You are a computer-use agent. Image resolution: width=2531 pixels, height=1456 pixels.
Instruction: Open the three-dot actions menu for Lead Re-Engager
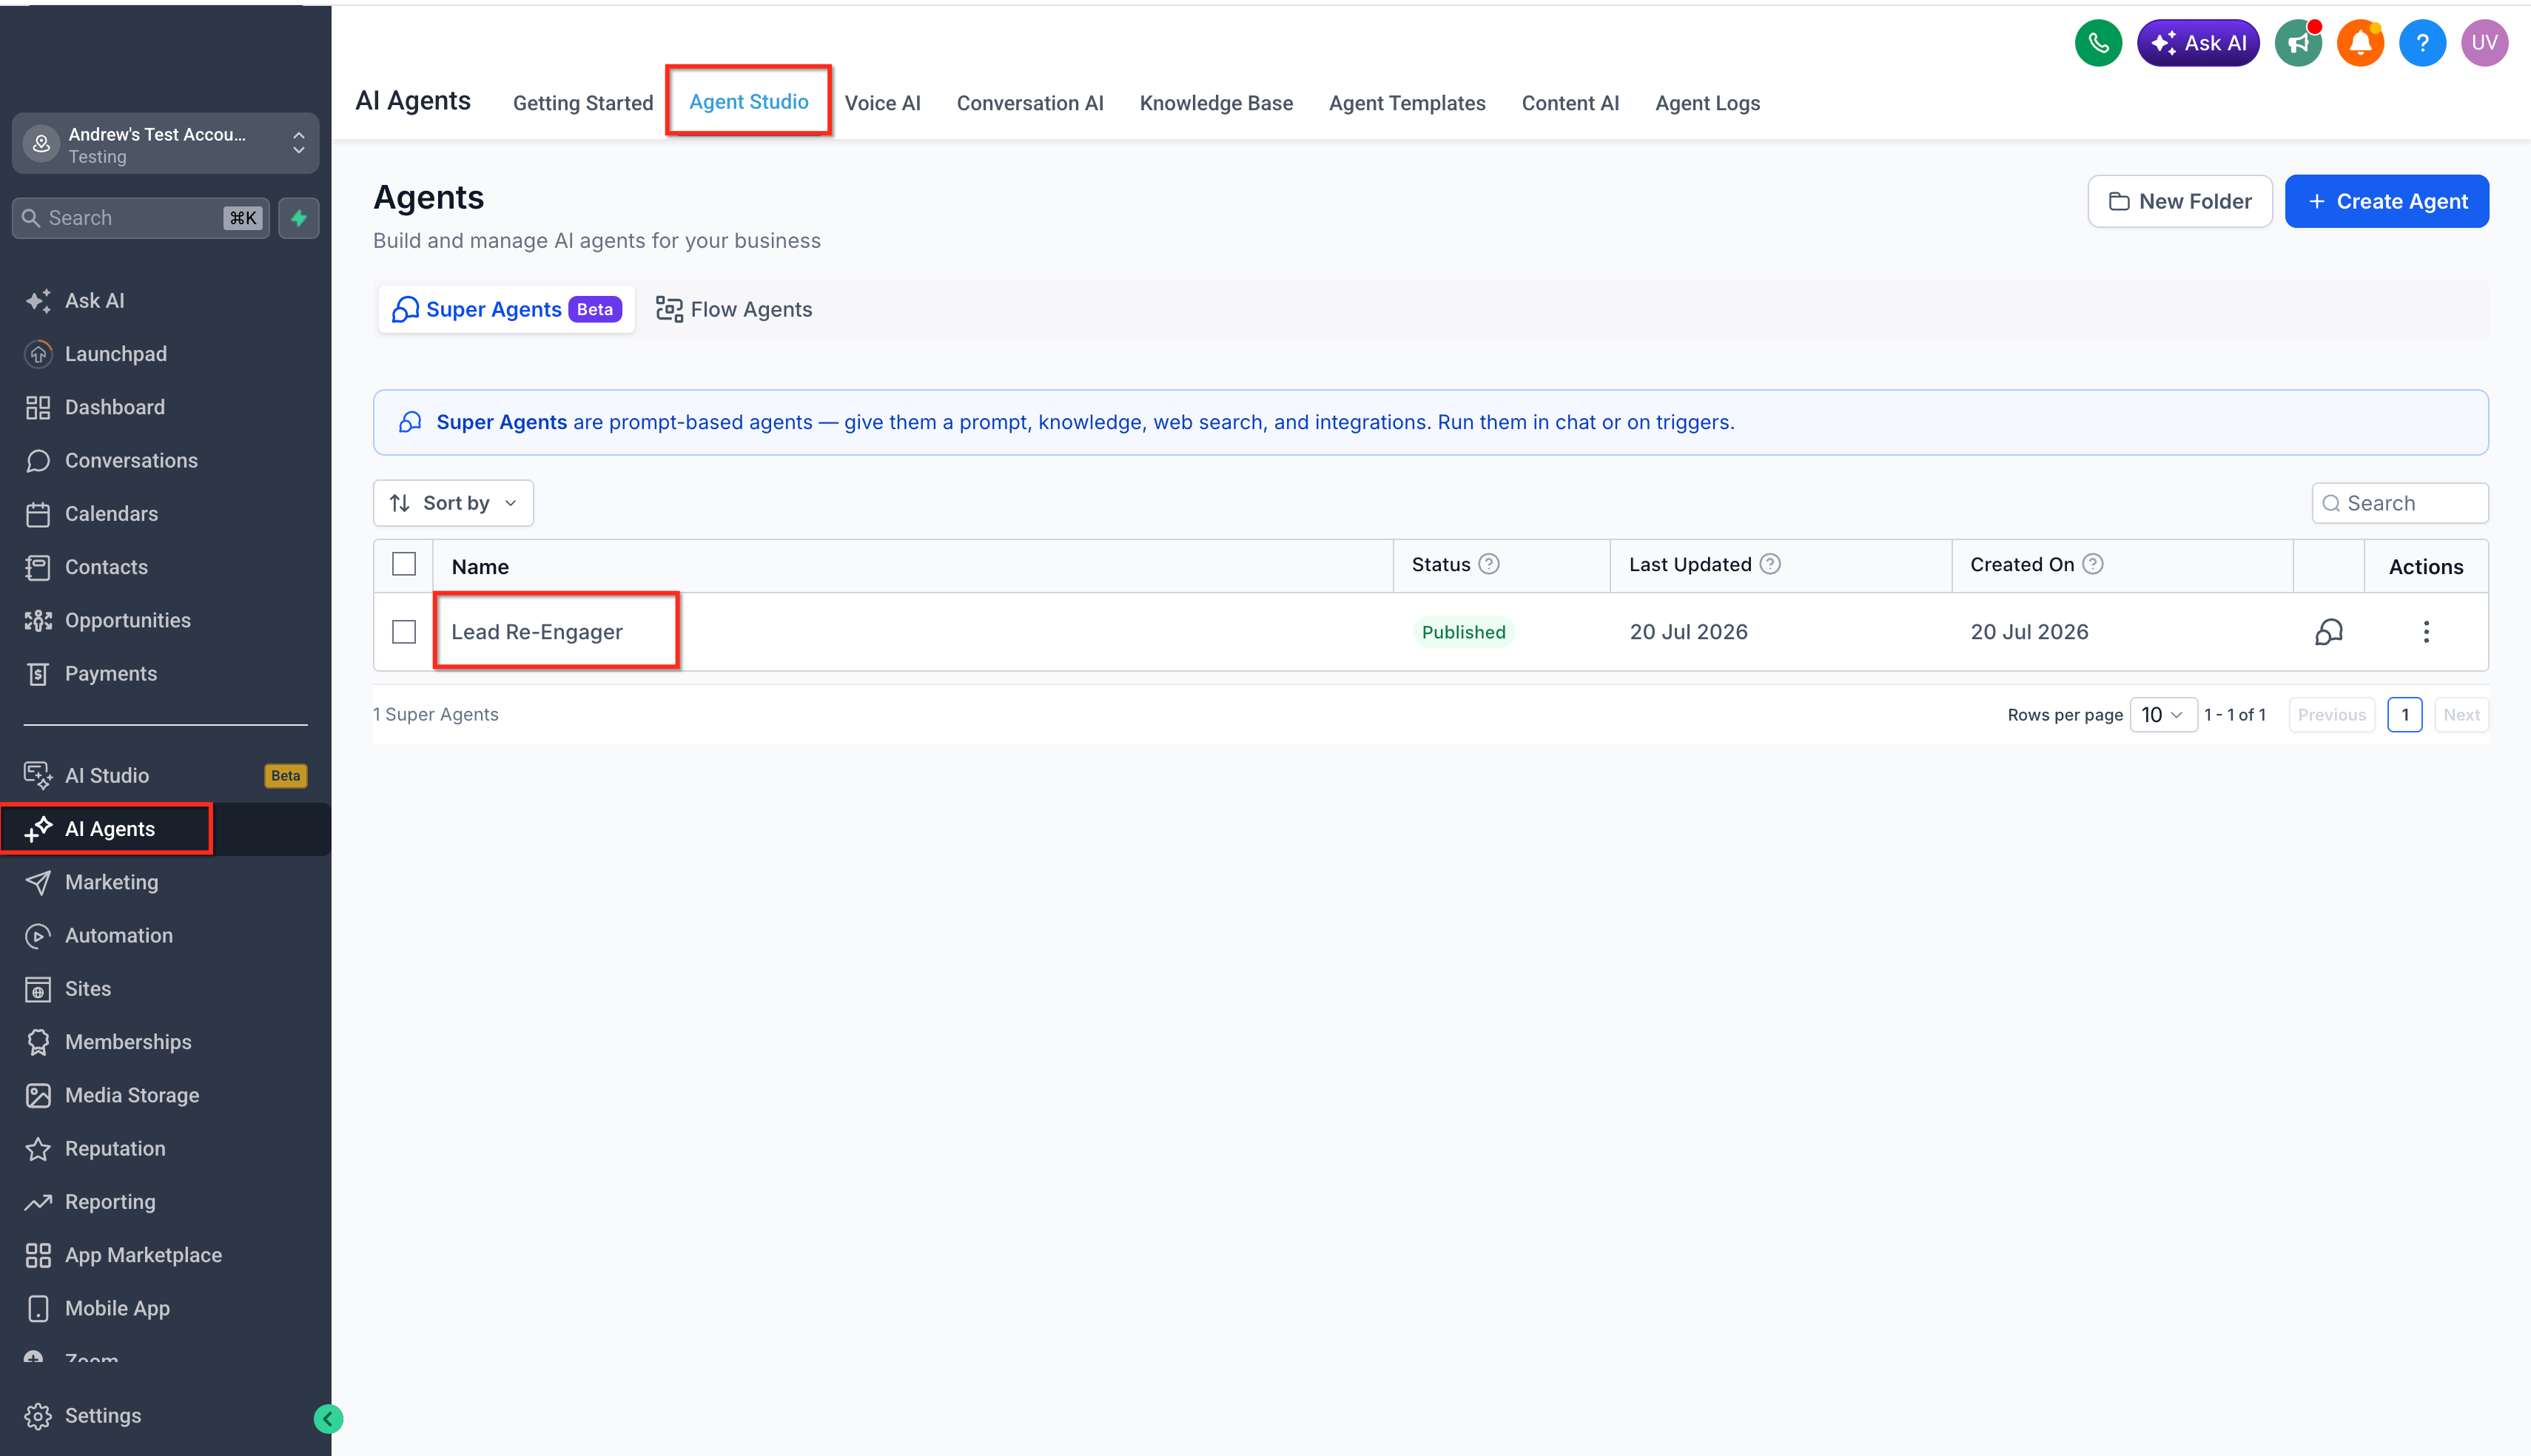coord(2426,632)
